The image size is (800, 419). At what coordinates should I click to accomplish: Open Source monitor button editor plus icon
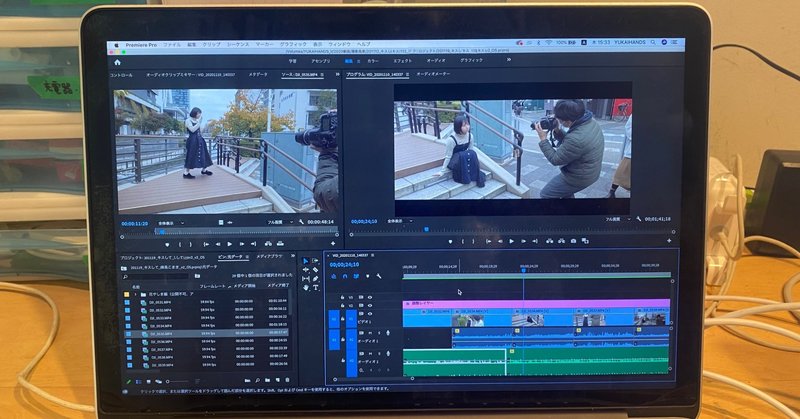[x=333, y=244]
